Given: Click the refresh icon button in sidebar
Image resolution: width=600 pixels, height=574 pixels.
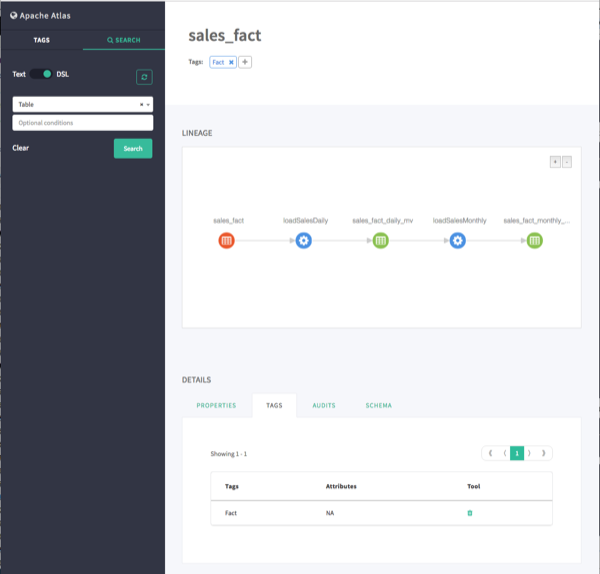Looking at the screenshot, I should click(x=144, y=77).
